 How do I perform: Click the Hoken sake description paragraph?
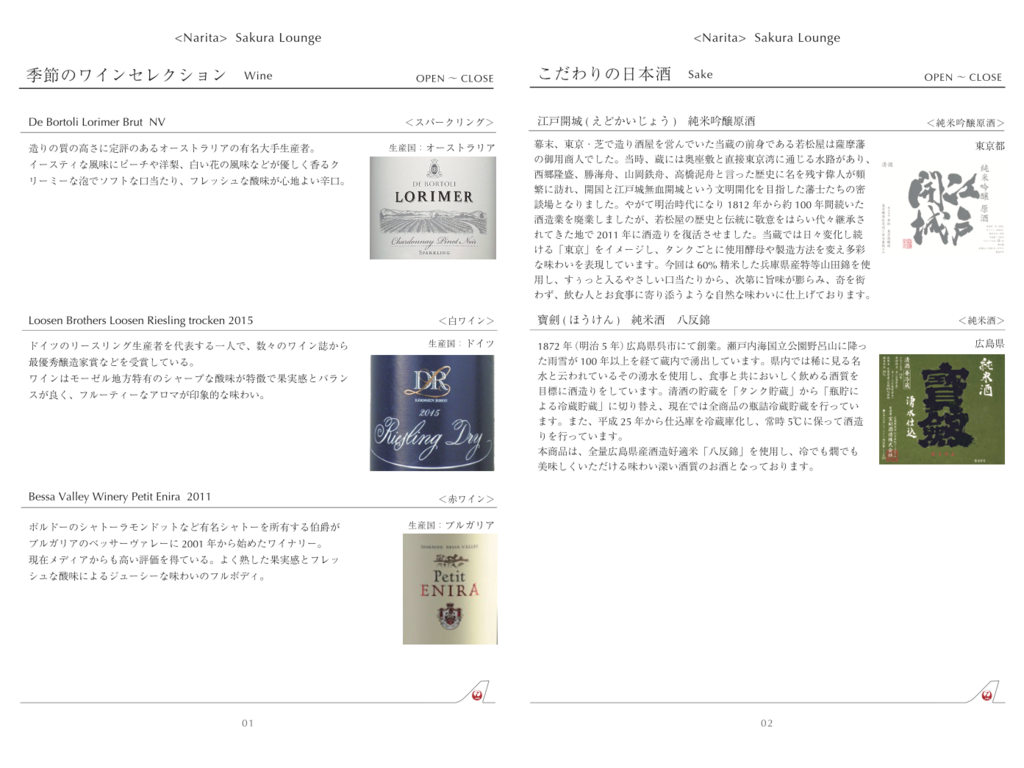click(701, 406)
